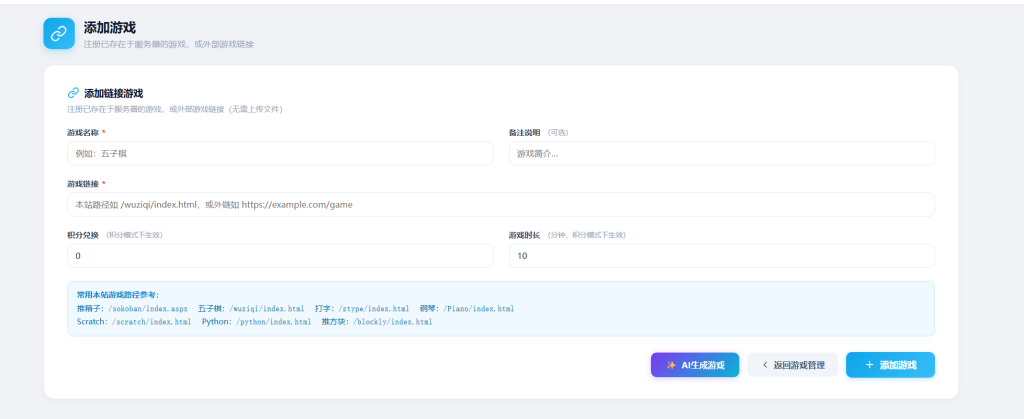Click the 添加链接游戏 section heading

(114, 93)
